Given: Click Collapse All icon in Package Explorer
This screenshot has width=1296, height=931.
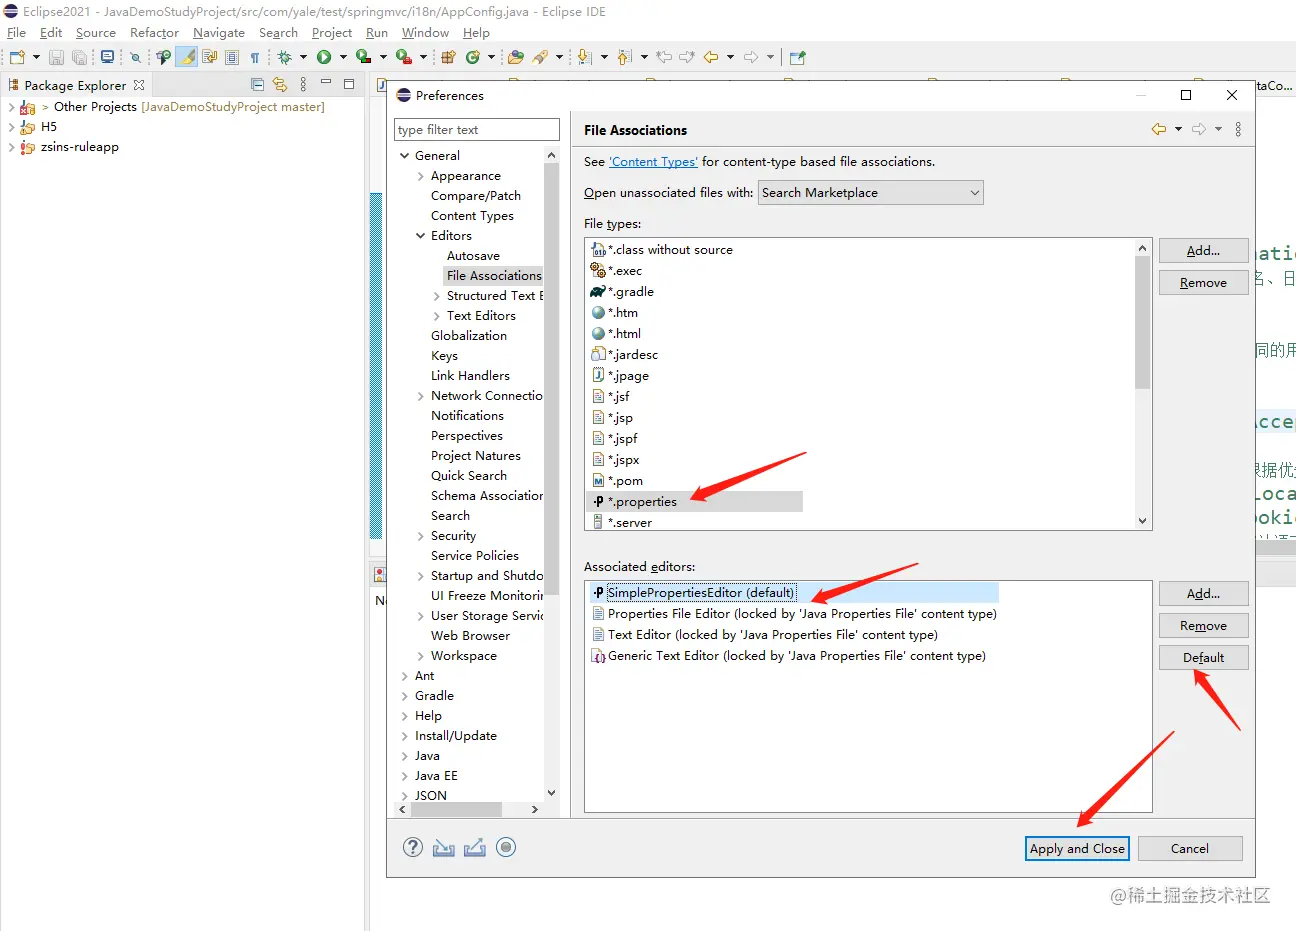Looking at the screenshot, I should (257, 85).
